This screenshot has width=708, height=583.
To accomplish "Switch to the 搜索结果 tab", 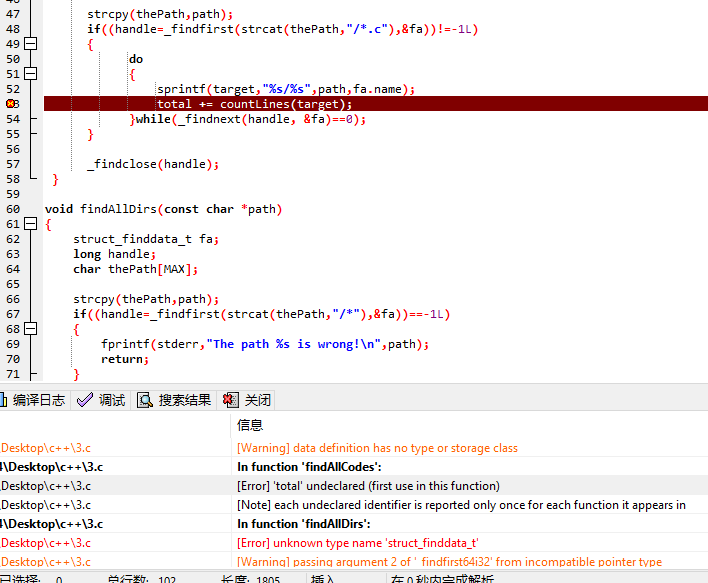I will [184, 400].
